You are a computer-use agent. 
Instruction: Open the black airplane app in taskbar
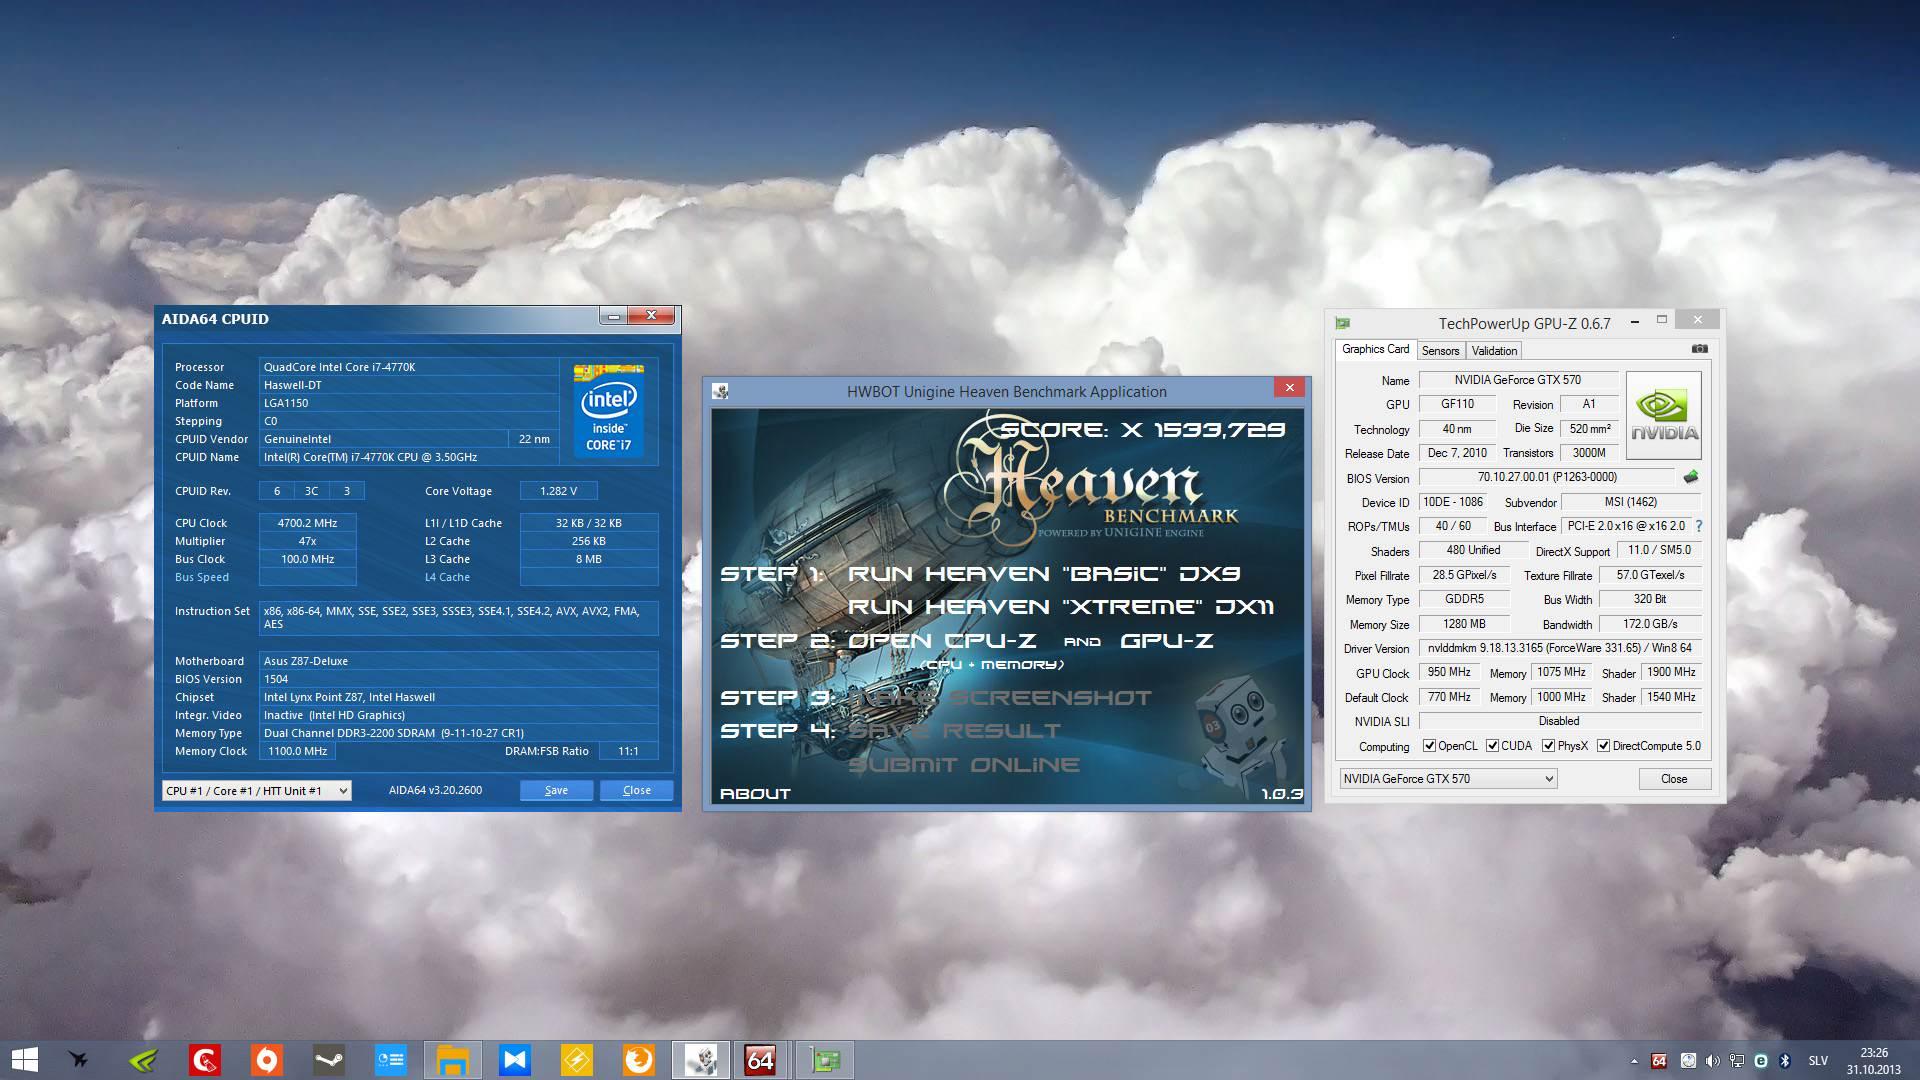pos(79,1060)
